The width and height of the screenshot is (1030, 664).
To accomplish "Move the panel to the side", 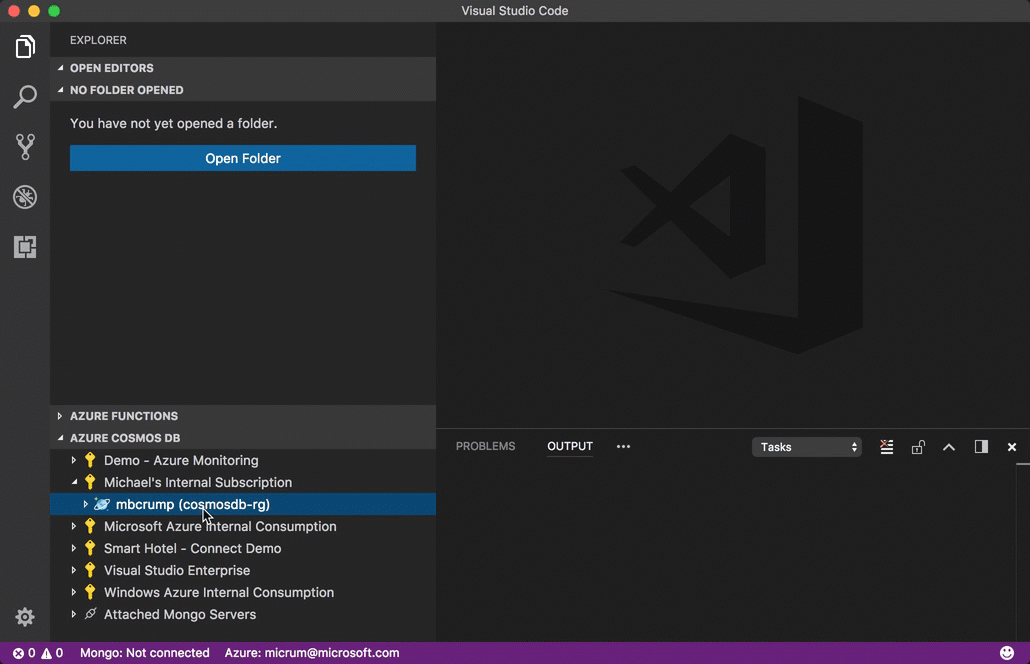I will point(981,447).
